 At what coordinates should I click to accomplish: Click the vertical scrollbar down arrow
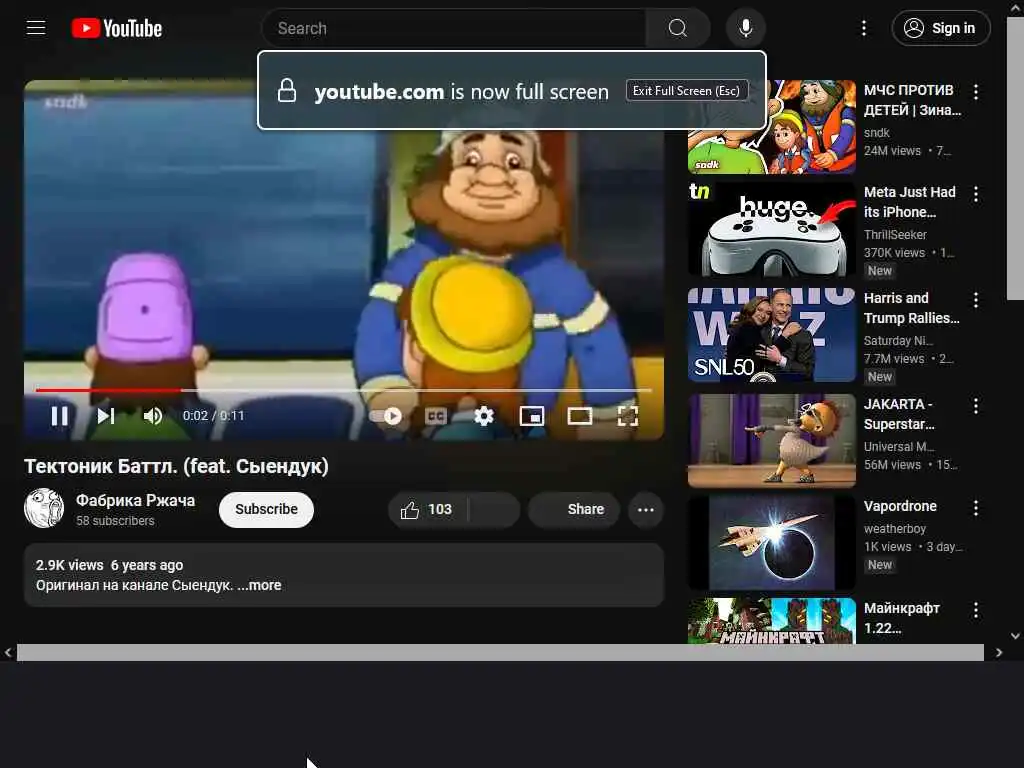pyautogui.click(x=1015, y=635)
